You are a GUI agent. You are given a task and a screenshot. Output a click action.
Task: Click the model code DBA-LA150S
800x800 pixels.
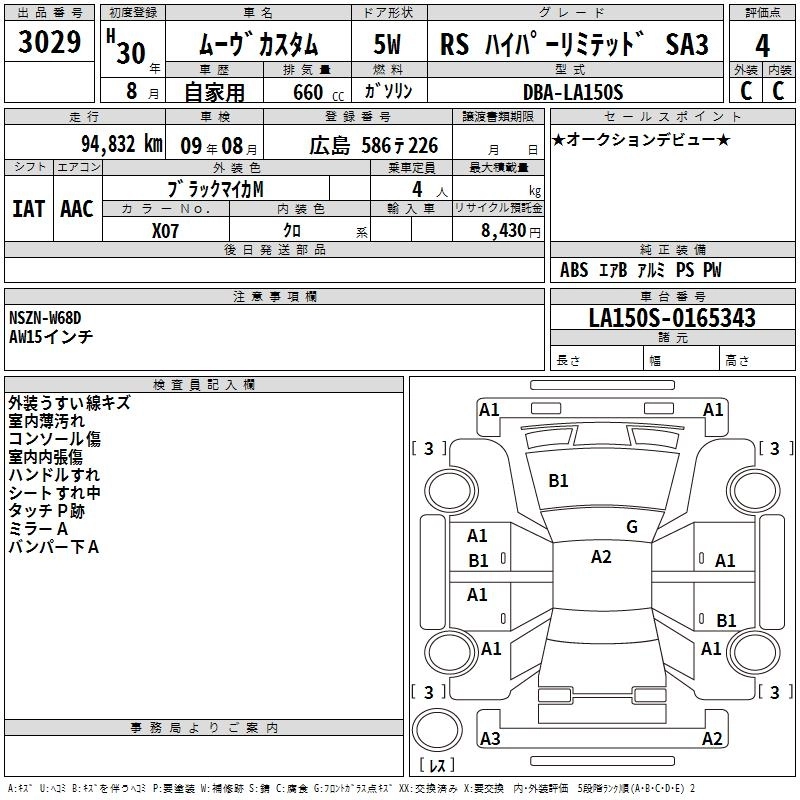[572, 91]
